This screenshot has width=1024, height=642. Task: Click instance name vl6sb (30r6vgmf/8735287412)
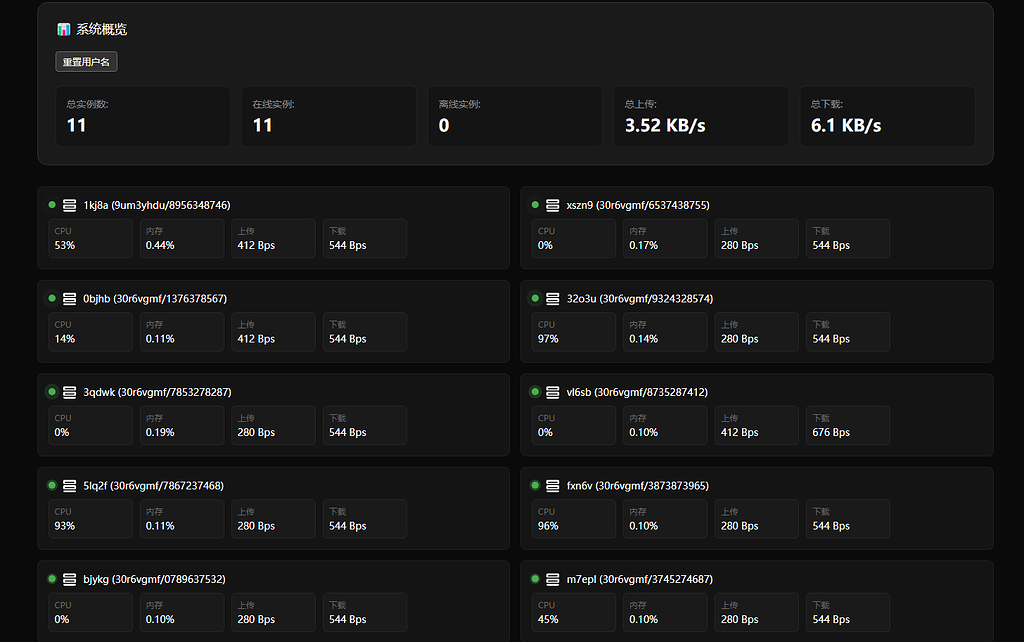pyautogui.click(x=637, y=392)
